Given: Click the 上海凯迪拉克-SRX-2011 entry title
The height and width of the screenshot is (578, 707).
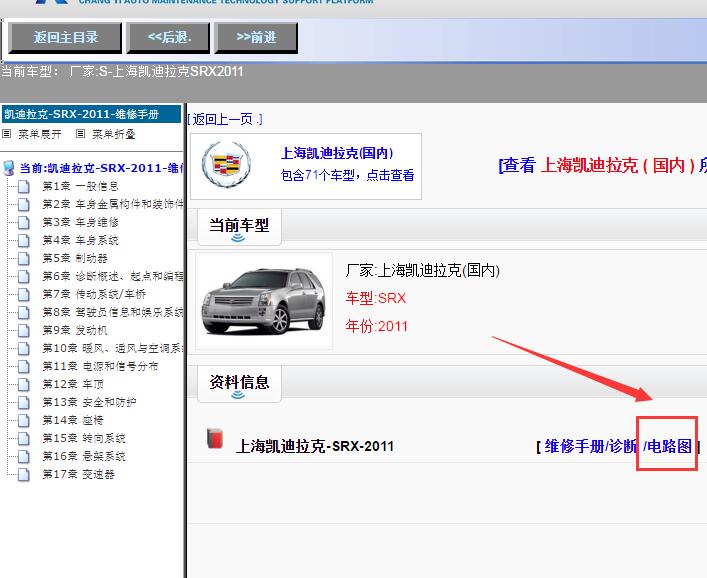Looking at the screenshot, I should 315,446.
